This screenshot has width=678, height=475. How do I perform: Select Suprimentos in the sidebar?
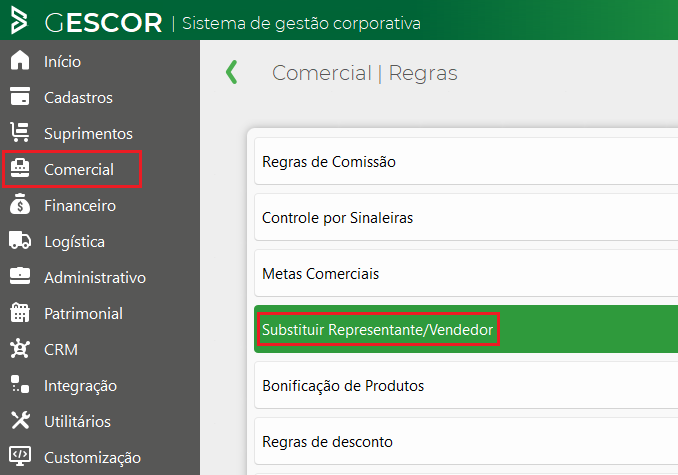[x=88, y=134]
